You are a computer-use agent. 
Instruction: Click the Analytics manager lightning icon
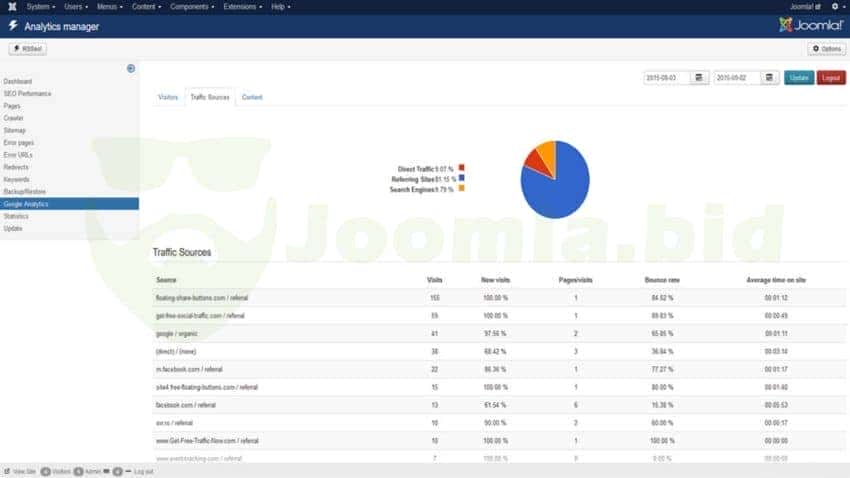12,26
